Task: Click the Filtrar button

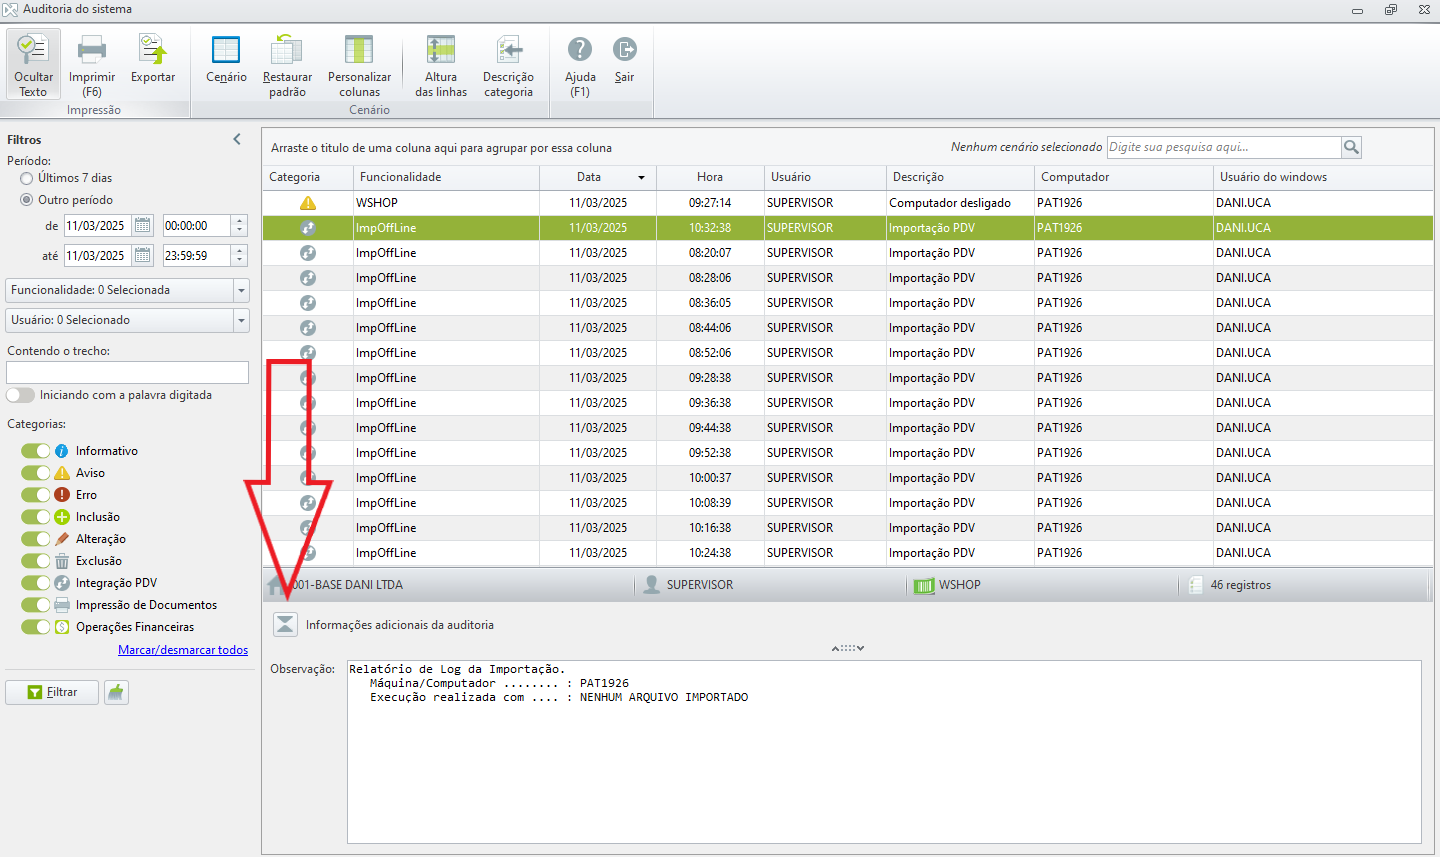Action: click(52, 692)
